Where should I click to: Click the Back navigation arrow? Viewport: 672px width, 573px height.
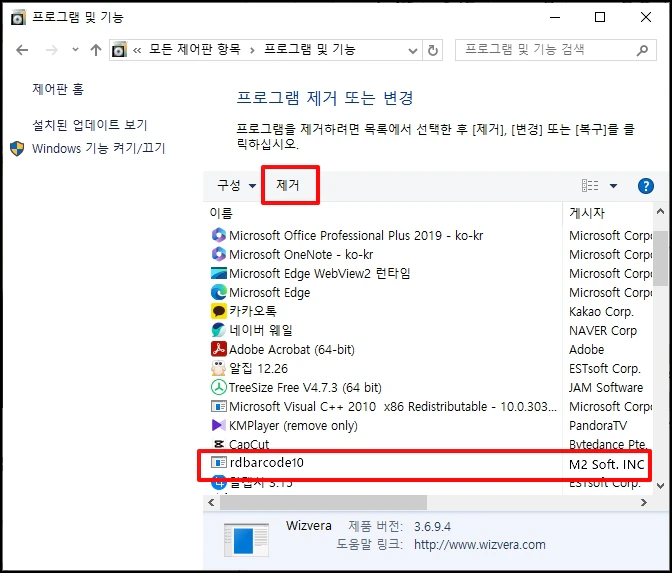click(x=22, y=50)
